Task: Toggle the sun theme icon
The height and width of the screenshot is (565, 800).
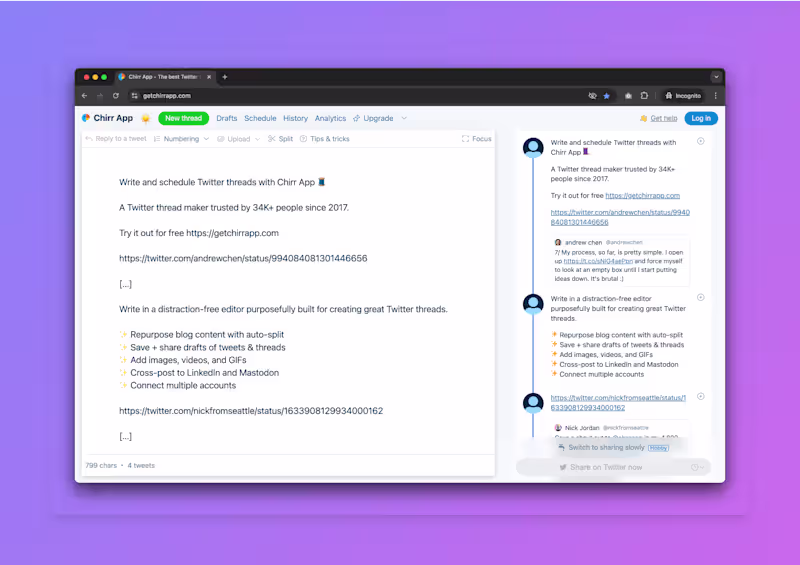Action: (145, 118)
